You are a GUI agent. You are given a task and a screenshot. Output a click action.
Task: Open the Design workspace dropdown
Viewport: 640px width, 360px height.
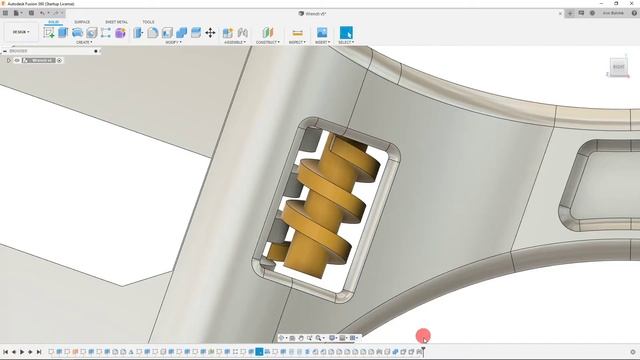tap(21, 32)
